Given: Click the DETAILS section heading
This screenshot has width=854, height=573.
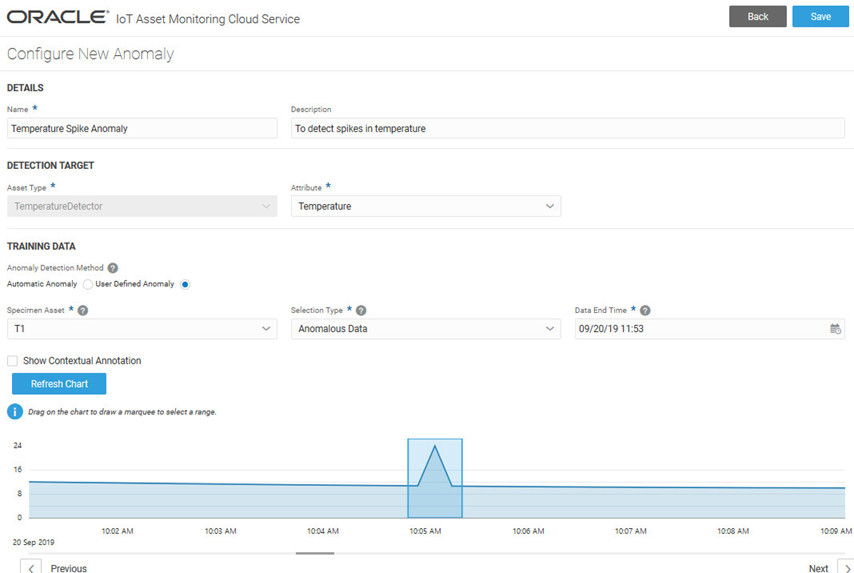Looking at the screenshot, I should pyautogui.click(x=25, y=88).
